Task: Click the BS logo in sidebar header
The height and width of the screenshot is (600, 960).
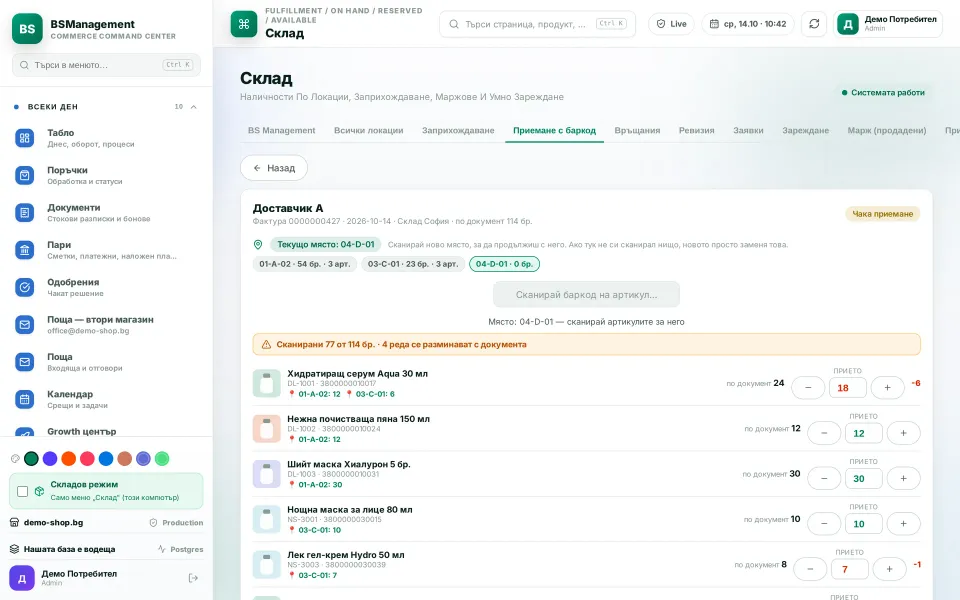Action: [x=27, y=29]
